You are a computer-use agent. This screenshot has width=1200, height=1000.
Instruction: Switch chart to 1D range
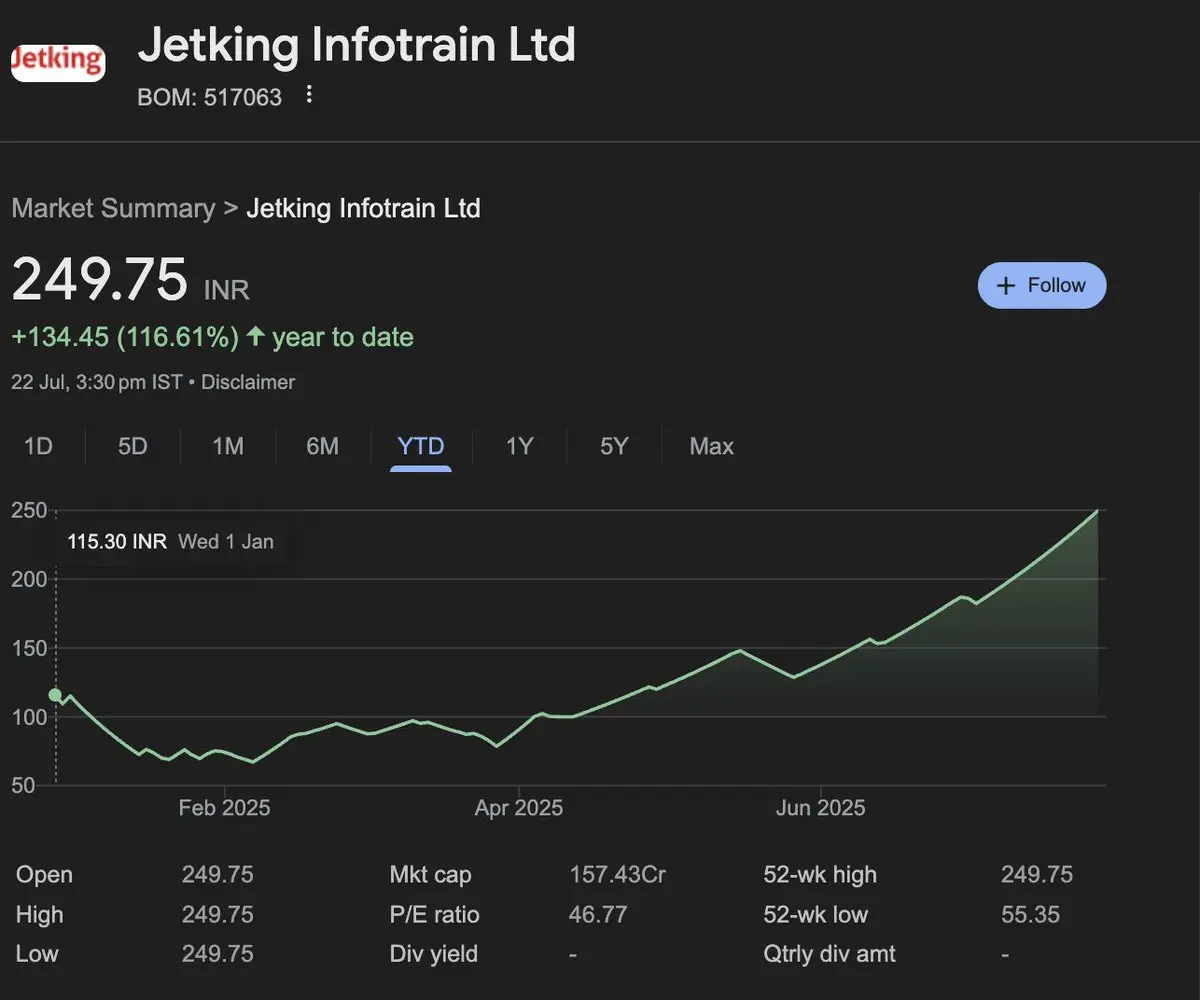click(38, 446)
